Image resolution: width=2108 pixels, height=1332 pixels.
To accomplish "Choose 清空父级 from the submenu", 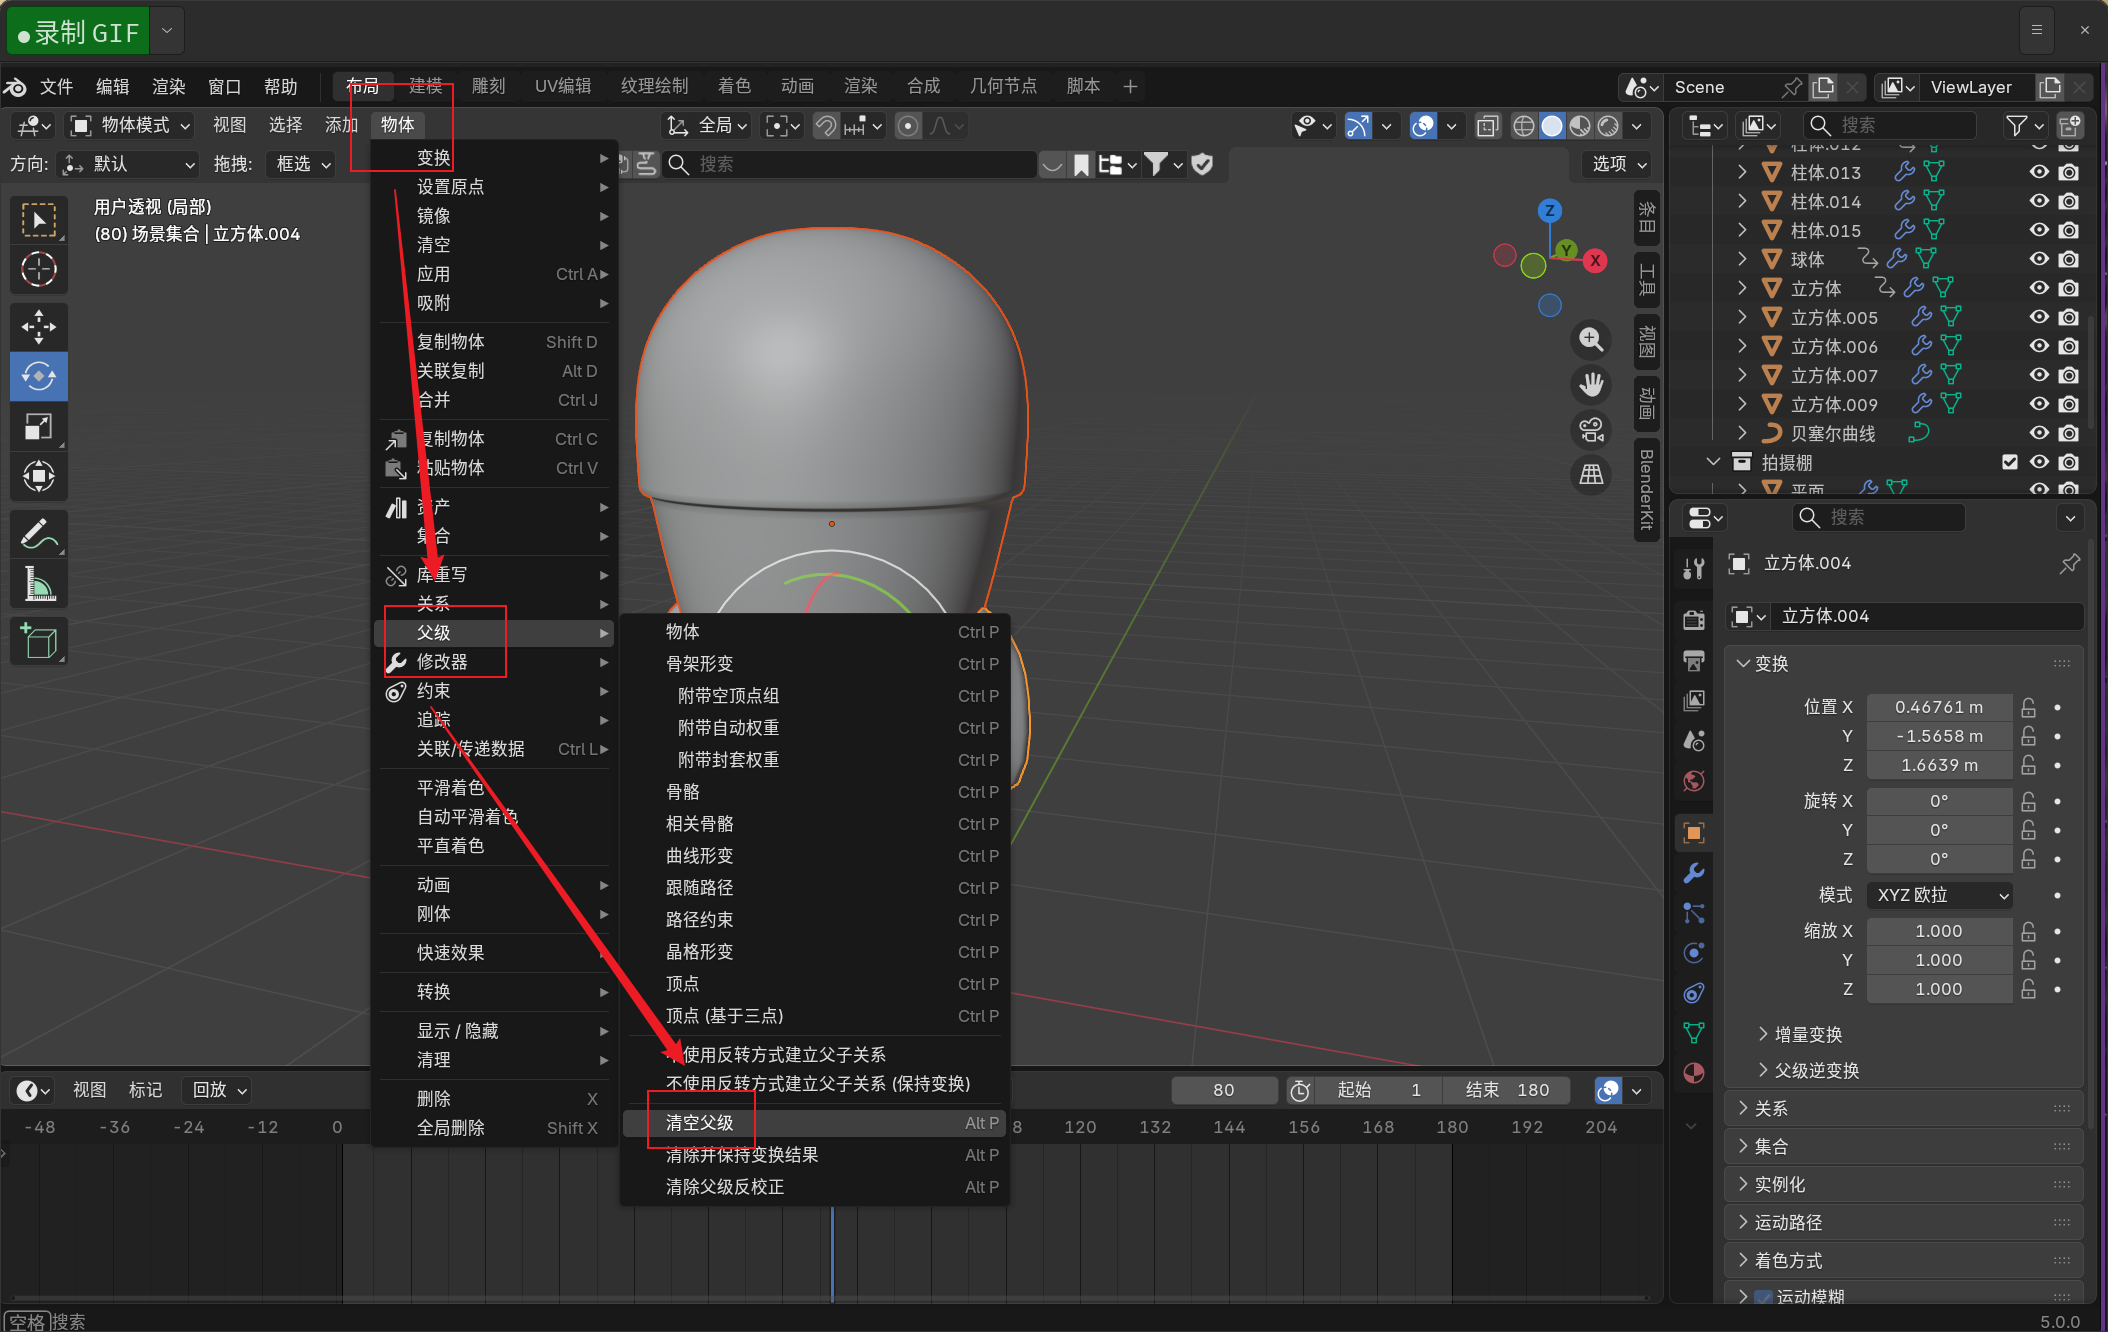I will pos(700,1123).
